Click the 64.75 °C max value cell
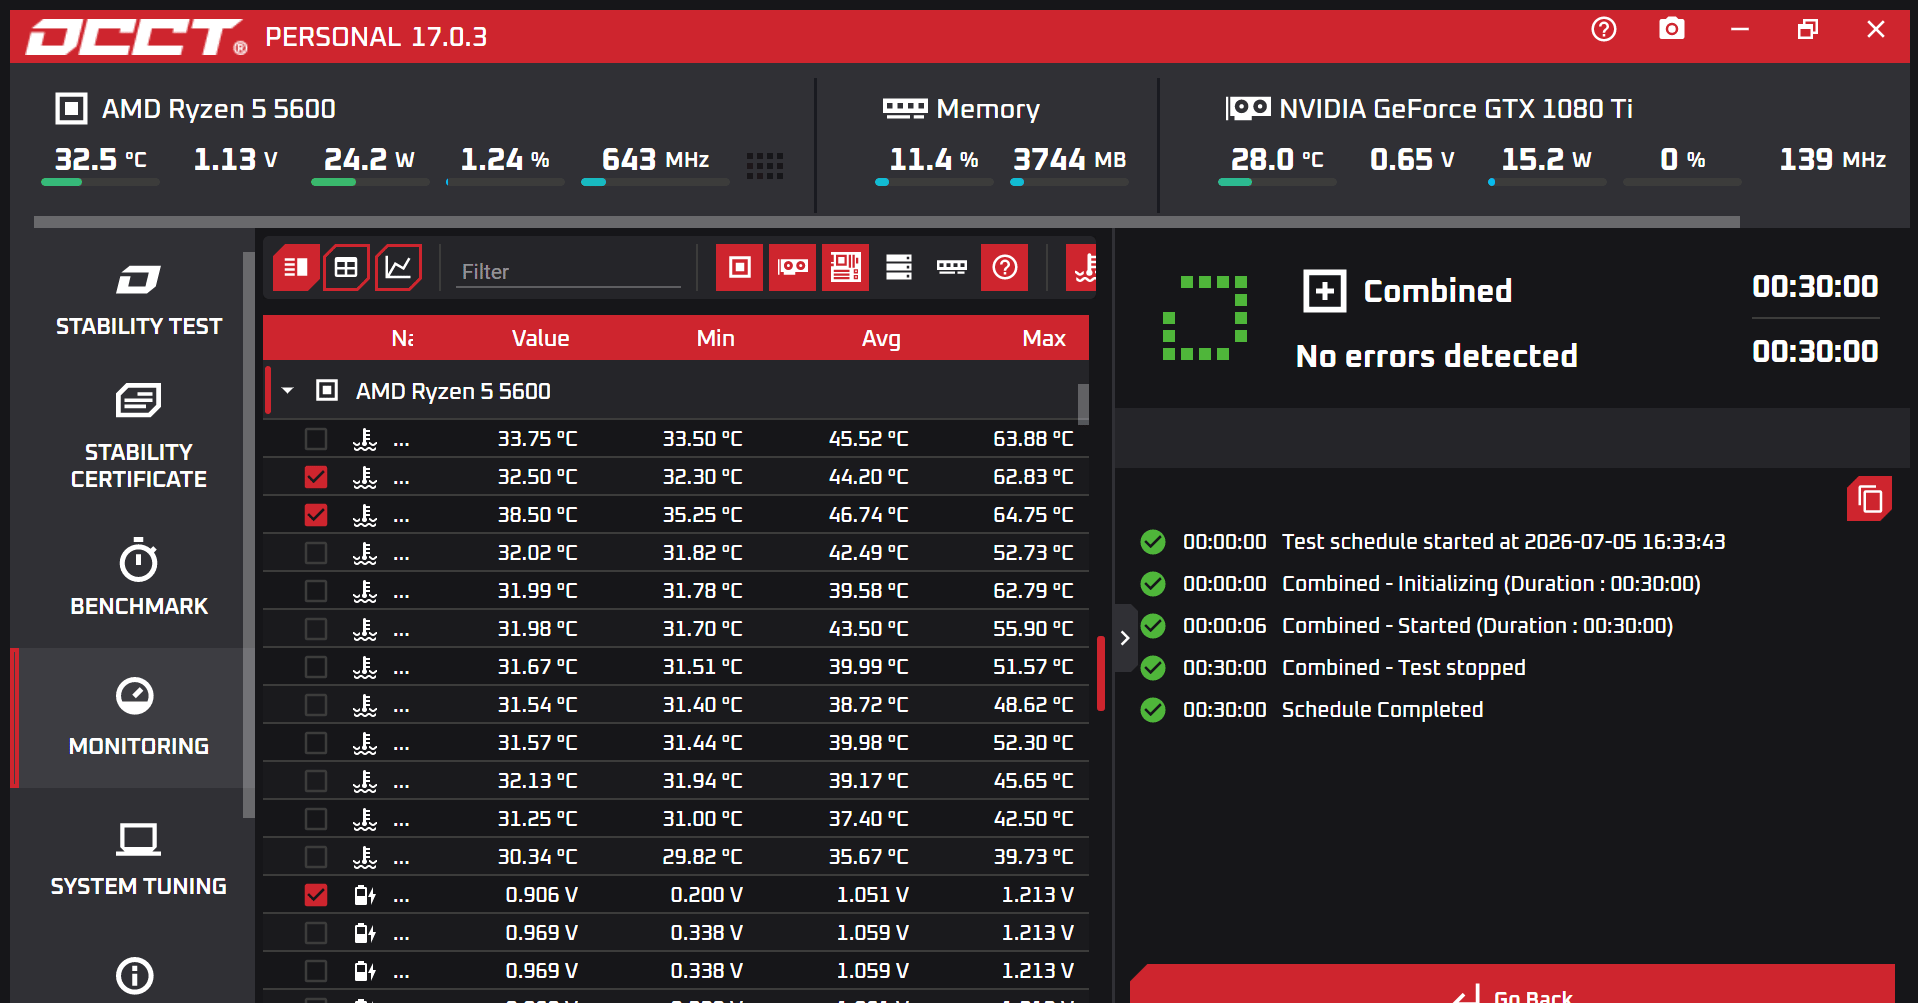 1033,515
